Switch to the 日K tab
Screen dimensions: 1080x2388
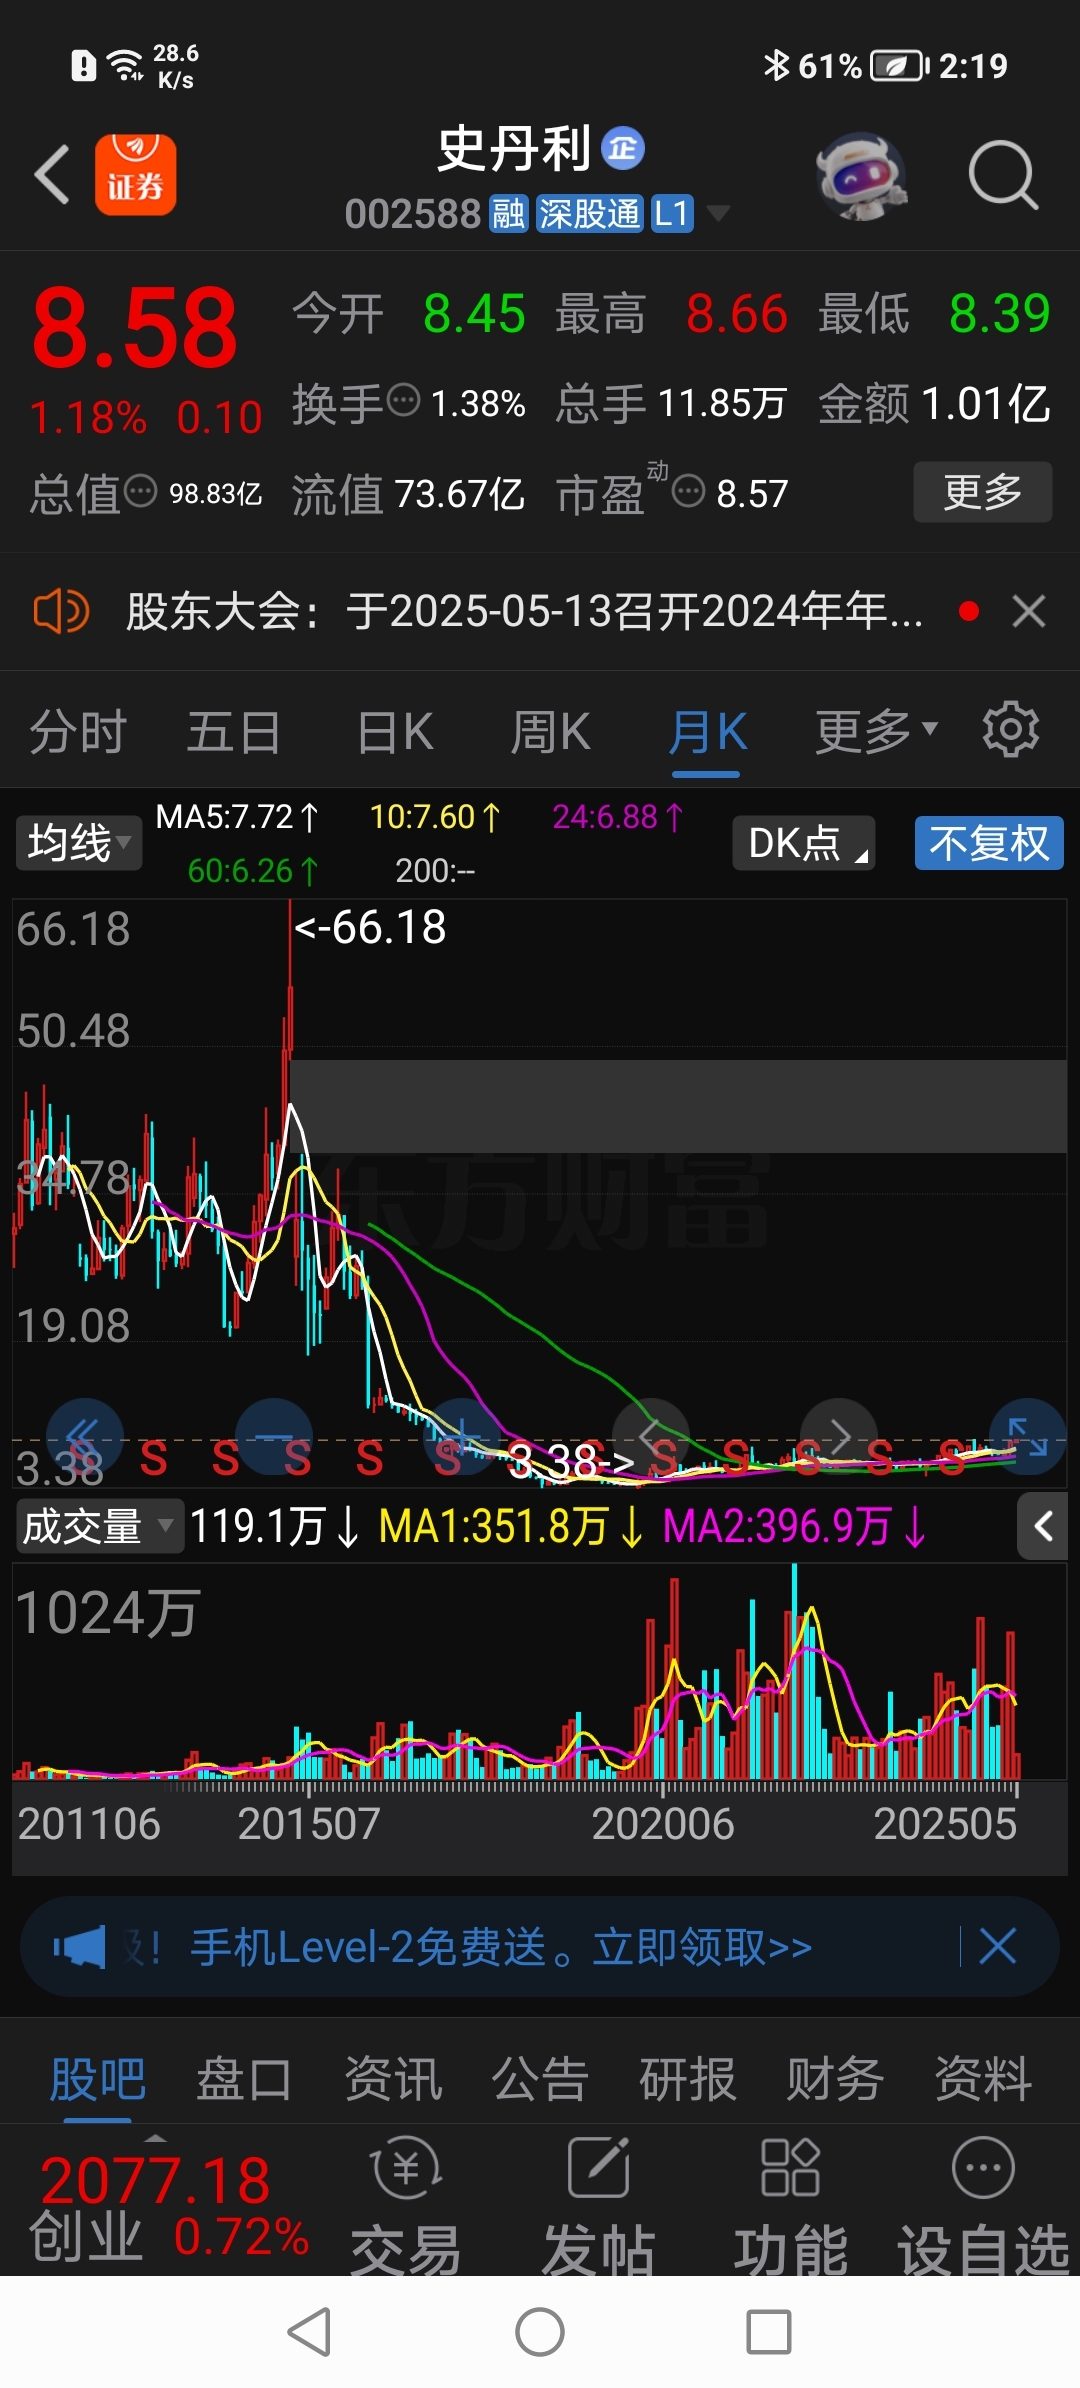(x=396, y=731)
